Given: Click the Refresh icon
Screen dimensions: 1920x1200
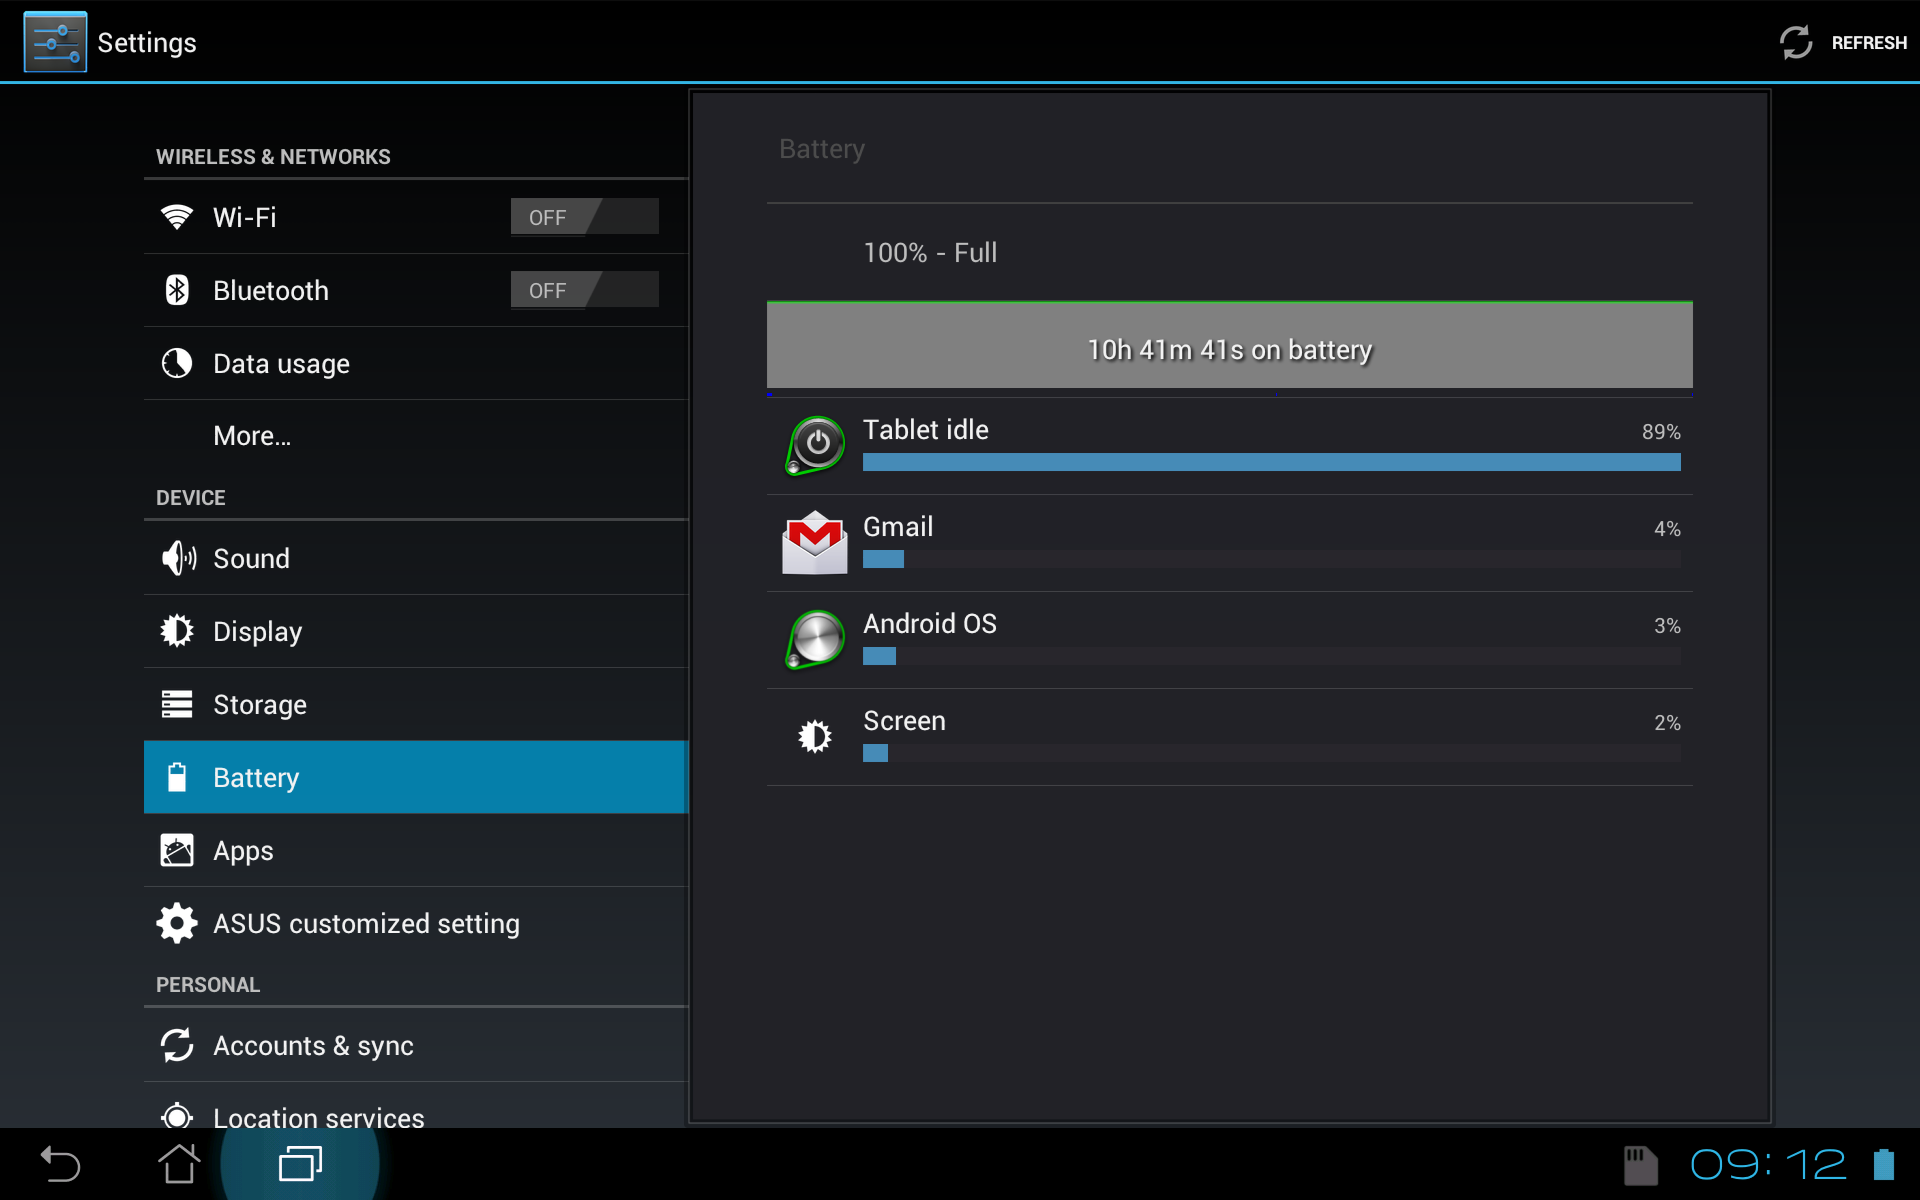Looking at the screenshot, I should coord(1796,42).
